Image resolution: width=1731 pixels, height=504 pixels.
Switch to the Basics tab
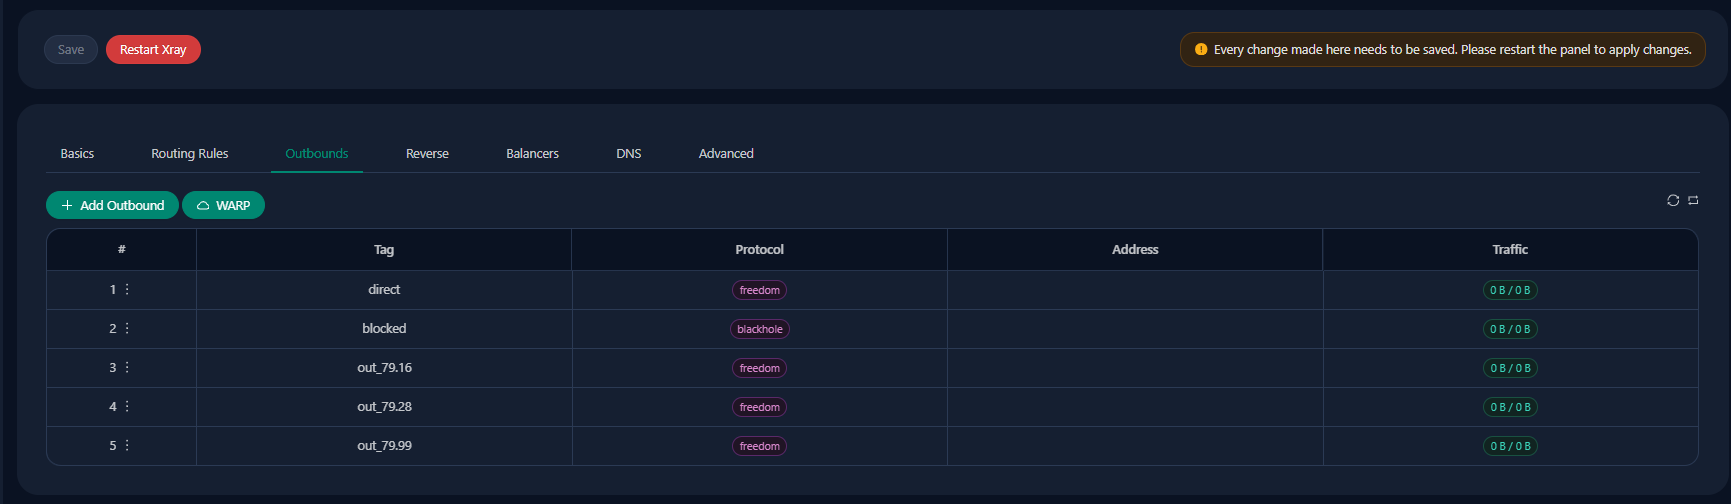click(x=77, y=153)
